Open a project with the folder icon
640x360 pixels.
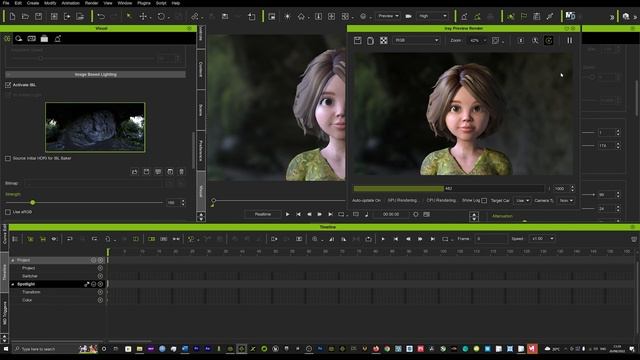[x=25, y=16]
